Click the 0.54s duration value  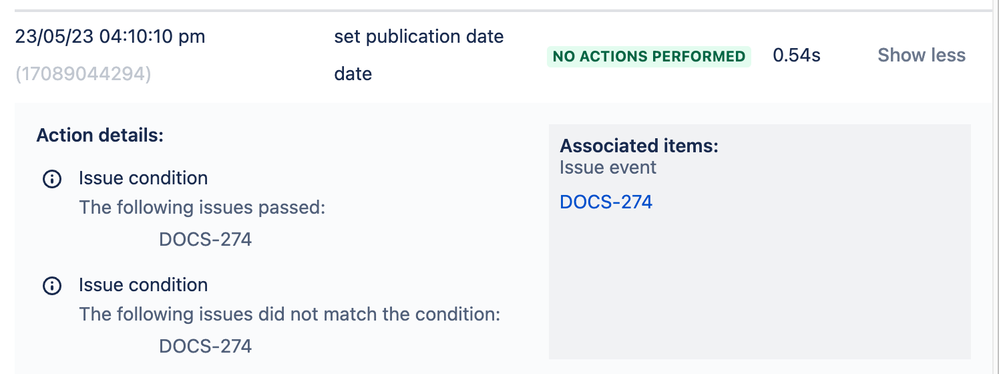click(796, 55)
